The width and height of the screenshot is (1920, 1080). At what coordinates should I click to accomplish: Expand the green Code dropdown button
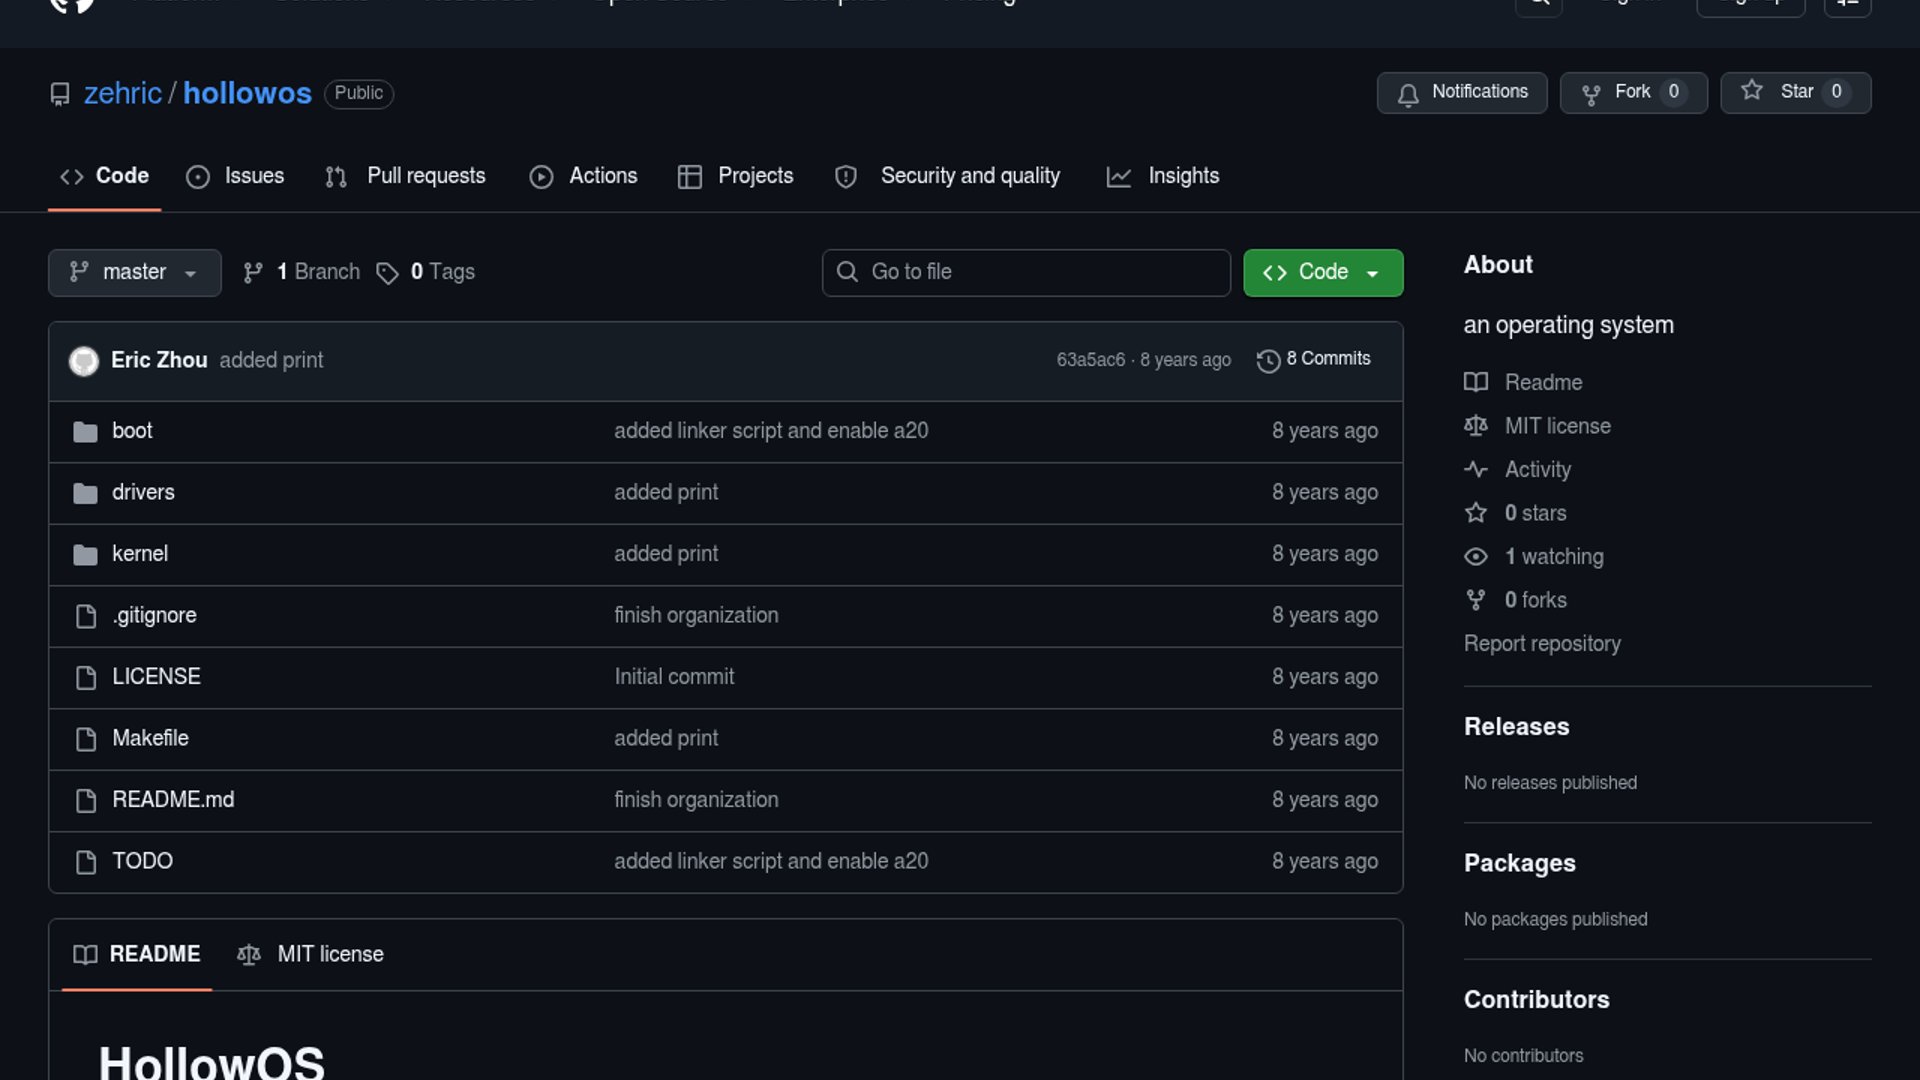(x=1322, y=273)
